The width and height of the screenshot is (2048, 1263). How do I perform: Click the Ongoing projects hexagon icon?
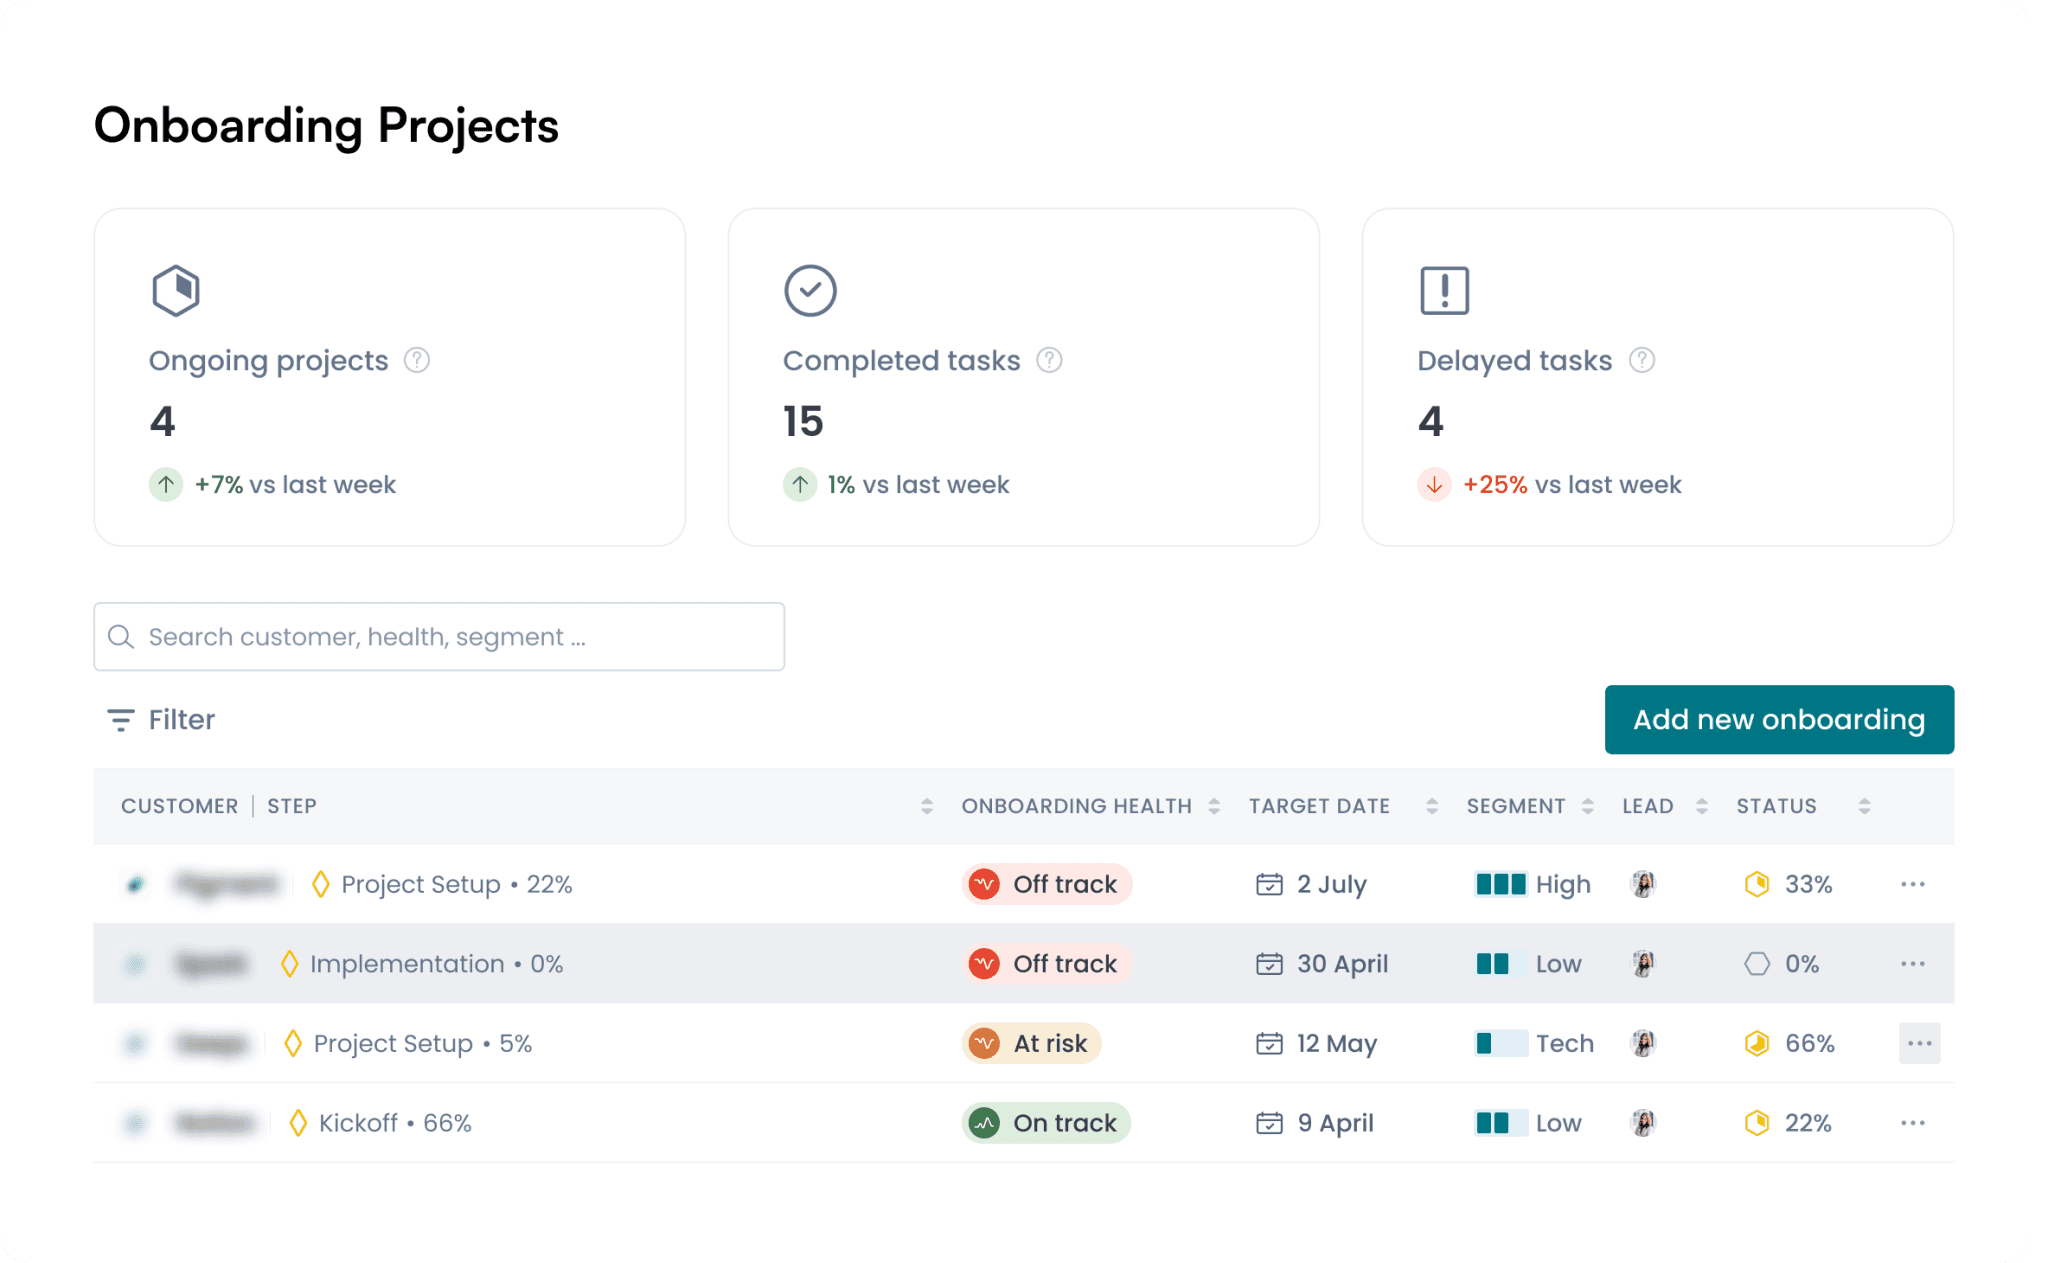point(175,291)
